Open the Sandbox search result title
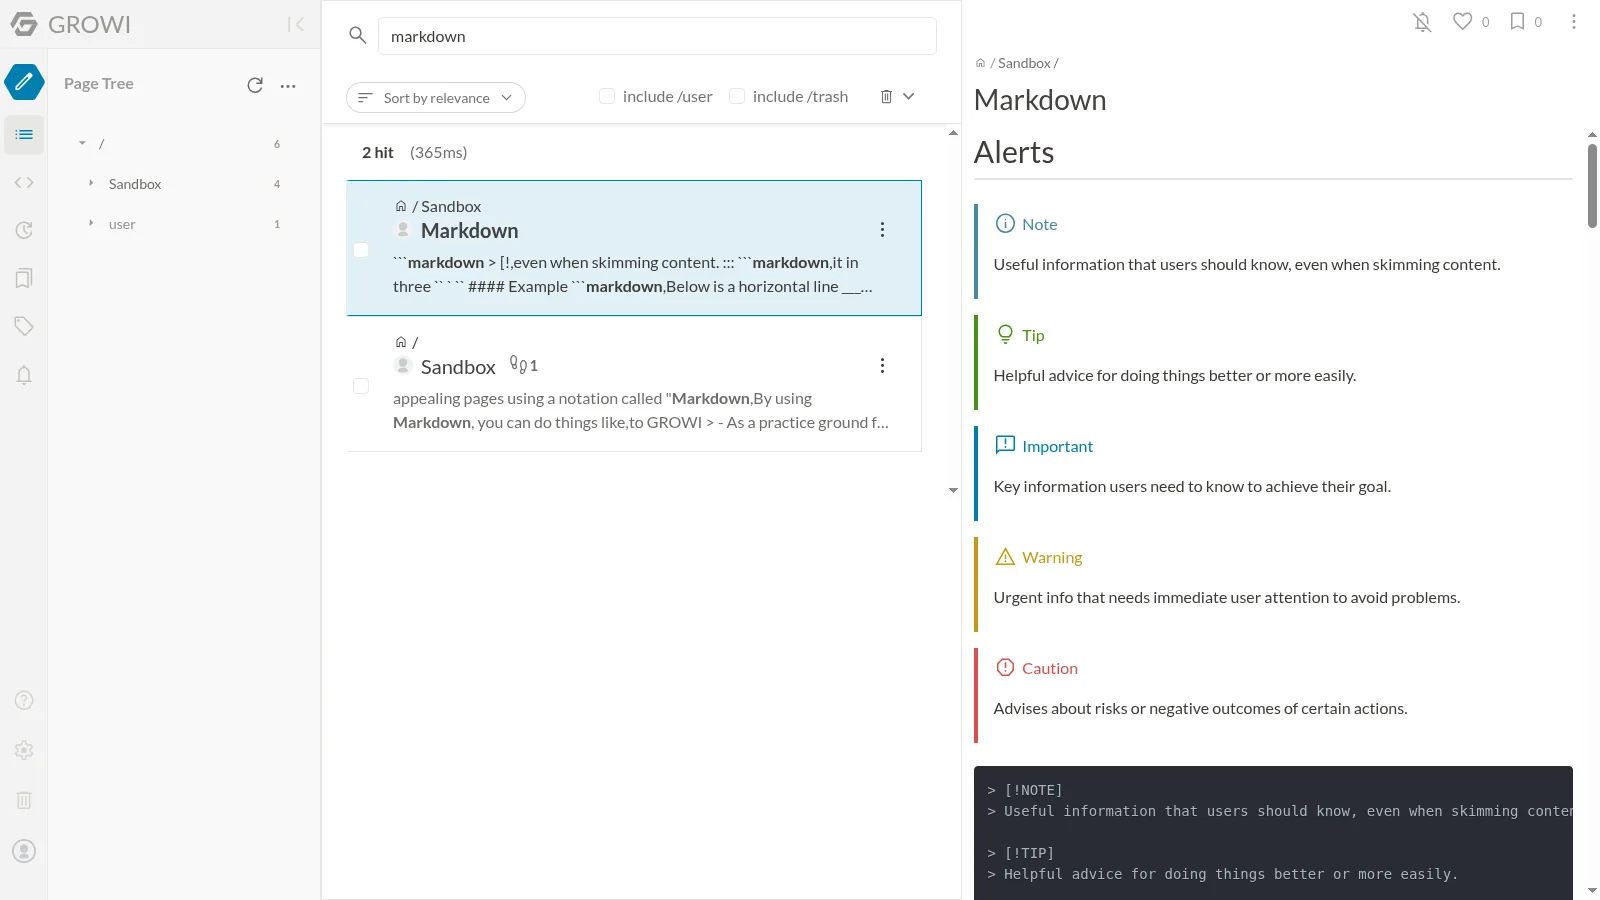Viewport: 1600px width, 900px height. click(x=458, y=367)
